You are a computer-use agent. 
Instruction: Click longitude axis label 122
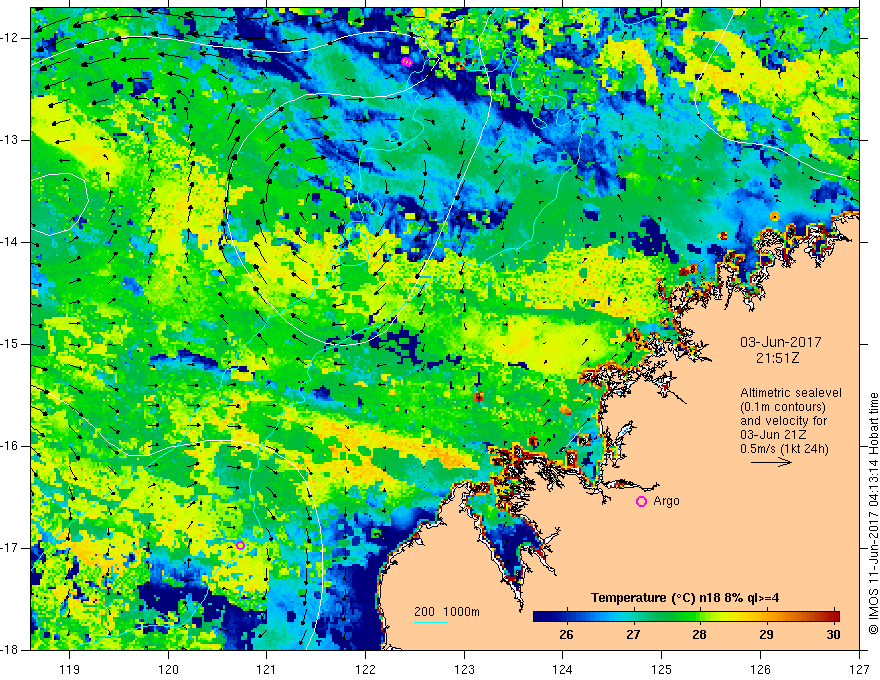coord(365,669)
